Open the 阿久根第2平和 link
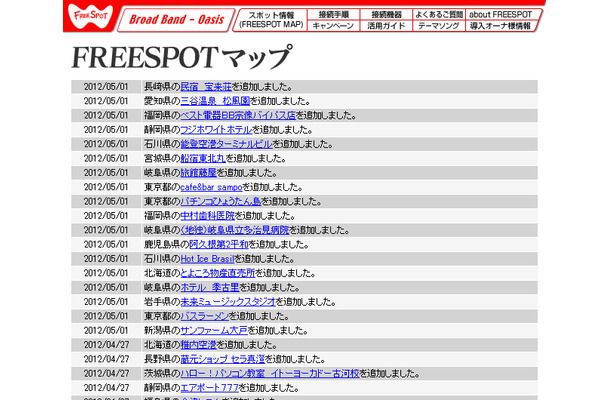Screen dimensions: 610x400 point(219,245)
